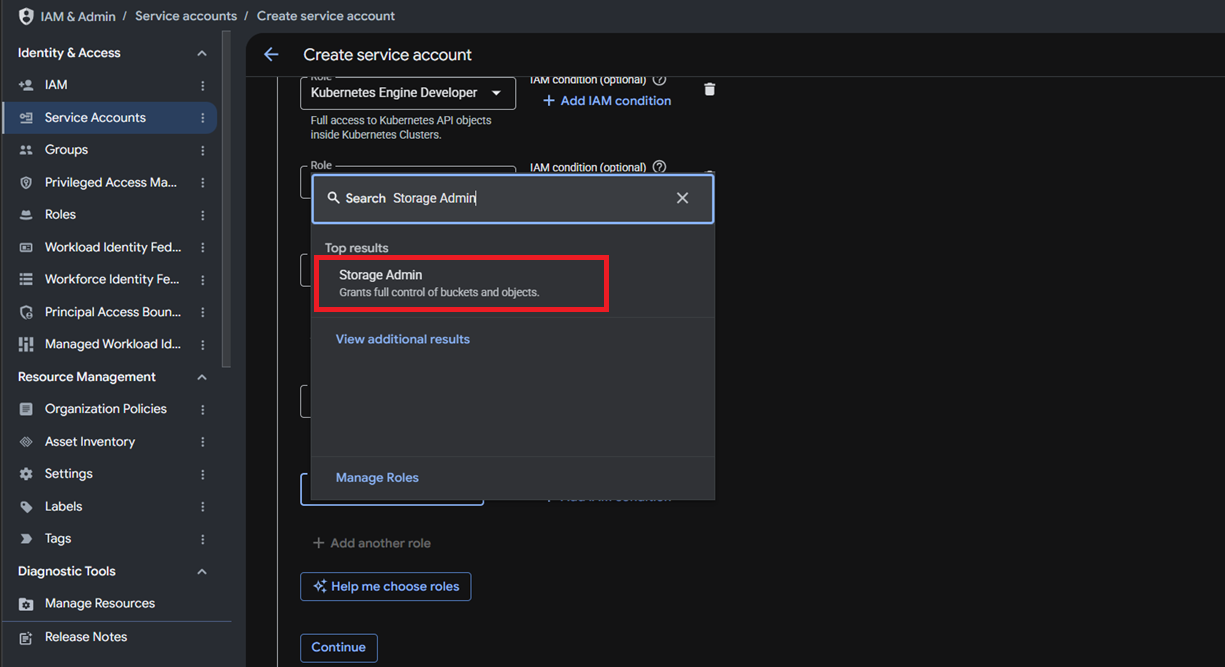1225x667 pixels.
Task: Open the three-dot menu next to Labels
Action: pos(203,507)
